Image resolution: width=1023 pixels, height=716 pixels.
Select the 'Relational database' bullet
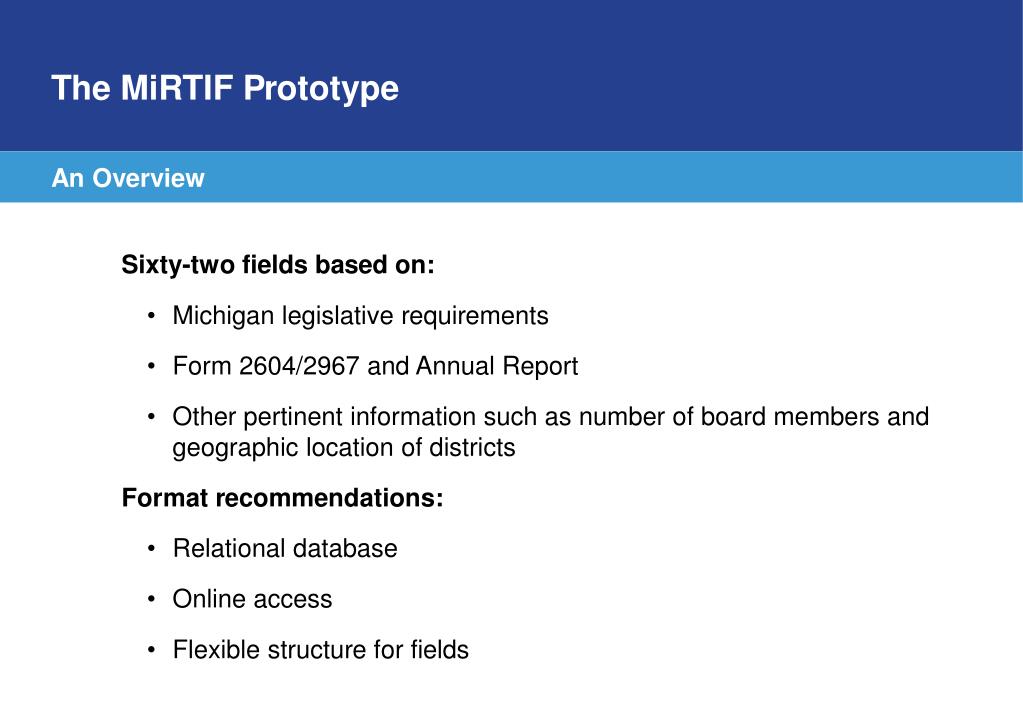pos(285,549)
